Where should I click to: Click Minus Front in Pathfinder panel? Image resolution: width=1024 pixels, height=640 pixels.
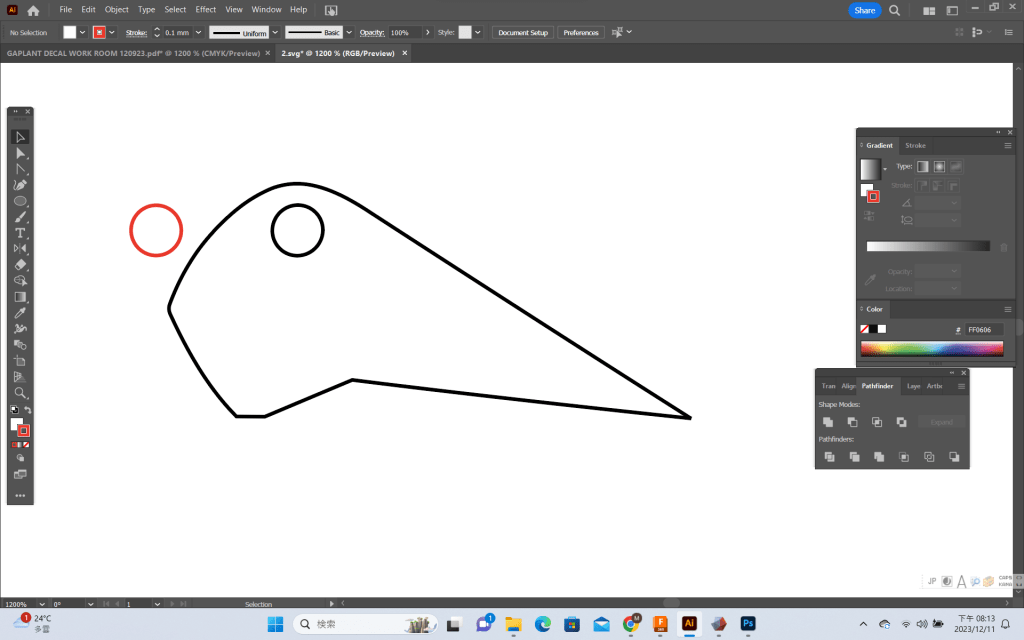(x=853, y=422)
